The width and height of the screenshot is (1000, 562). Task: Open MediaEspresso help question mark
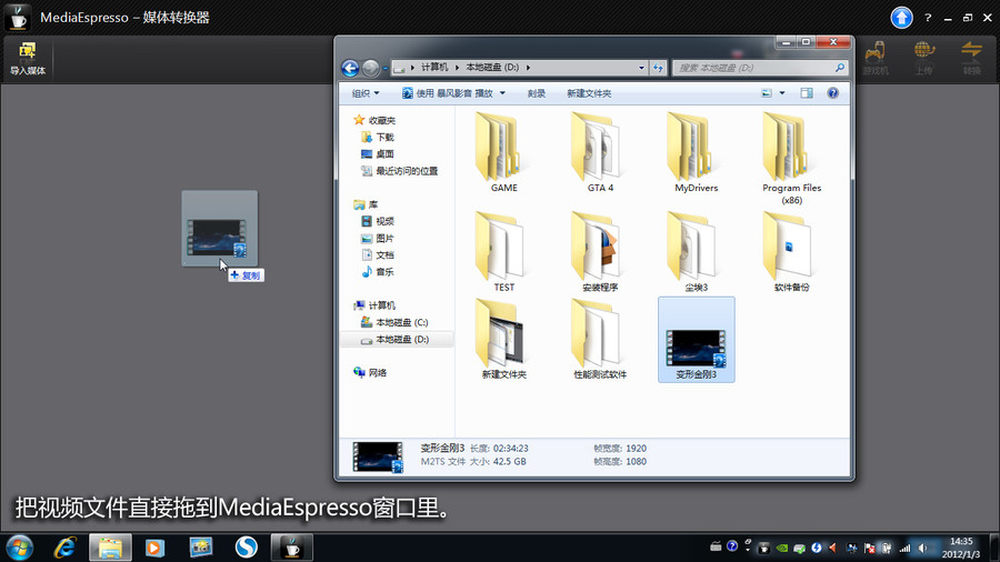tap(928, 18)
